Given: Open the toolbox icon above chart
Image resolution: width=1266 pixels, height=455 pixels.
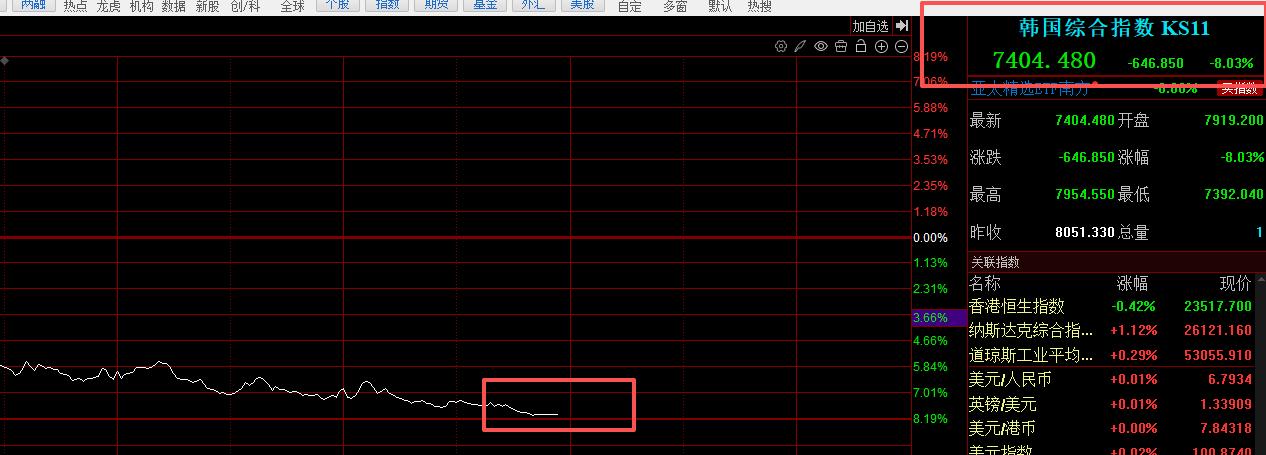Looking at the screenshot, I should point(841,46).
